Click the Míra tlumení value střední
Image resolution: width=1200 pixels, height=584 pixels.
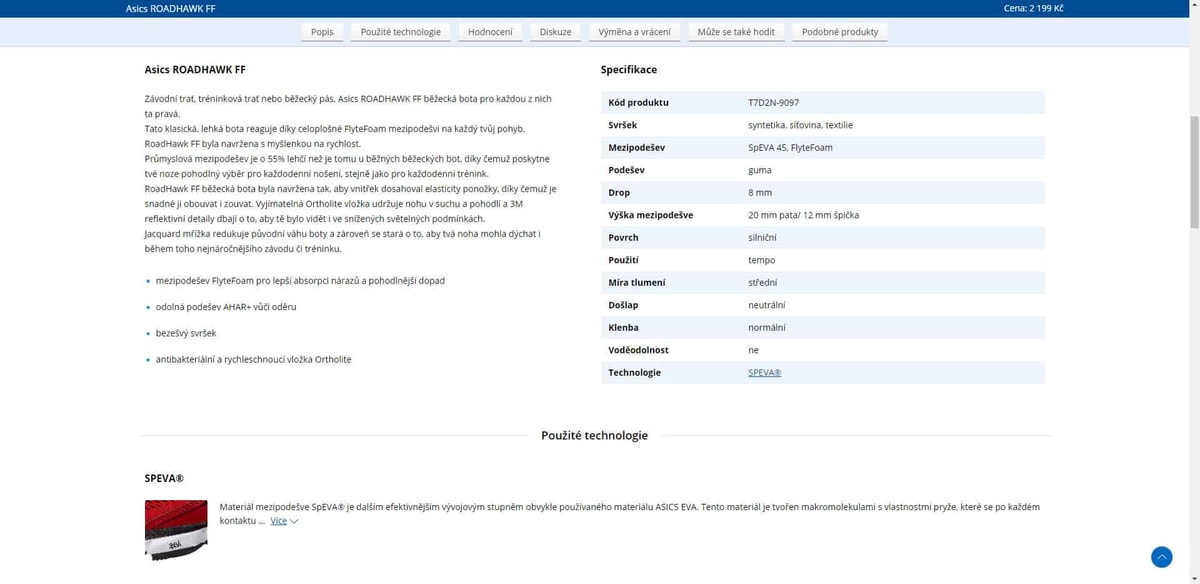pos(762,283)
